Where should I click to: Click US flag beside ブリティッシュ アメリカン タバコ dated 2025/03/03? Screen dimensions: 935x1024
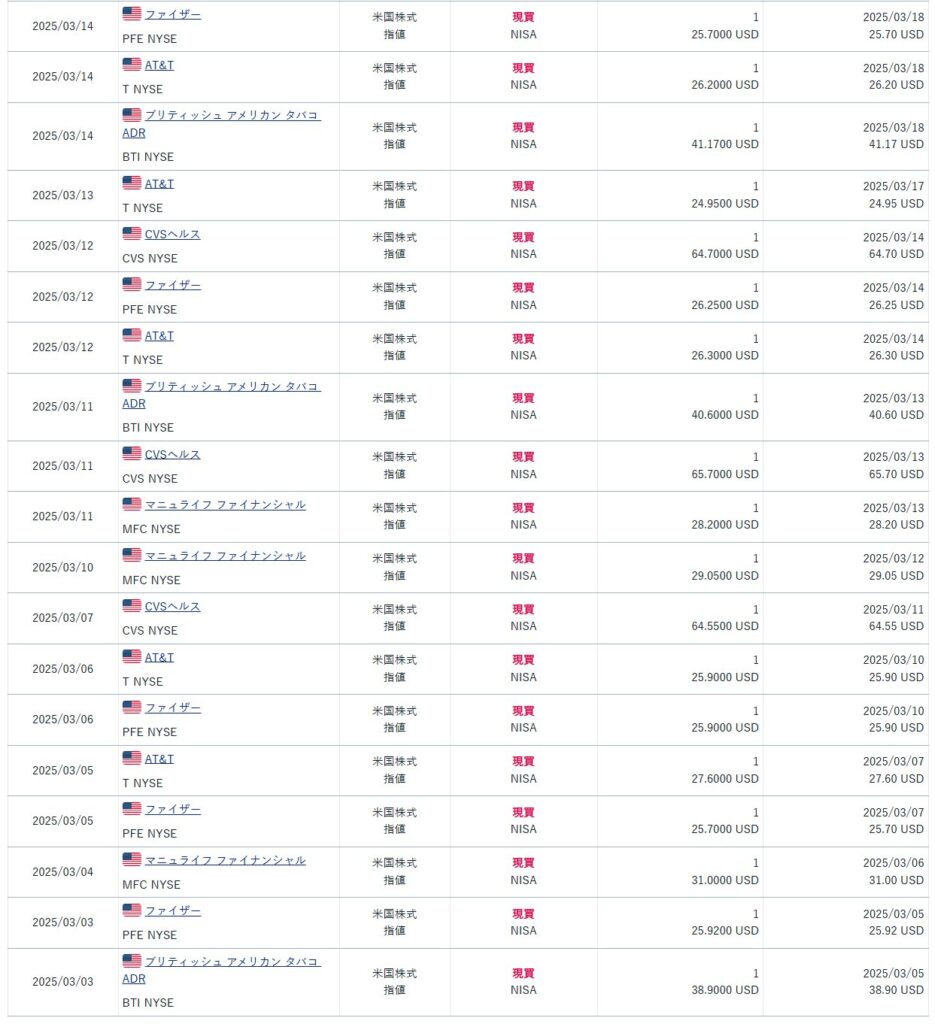tap(131, 961)
